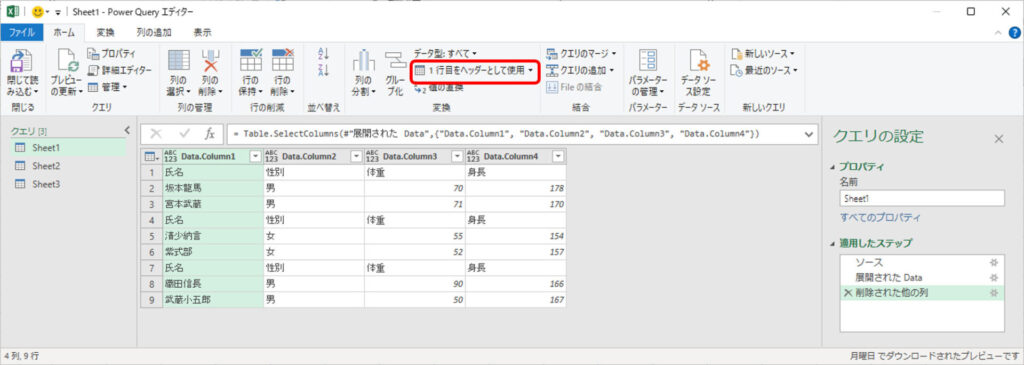Click Combine Files (Fileの結合)
1024x365 pixels.
pos(573,86)
